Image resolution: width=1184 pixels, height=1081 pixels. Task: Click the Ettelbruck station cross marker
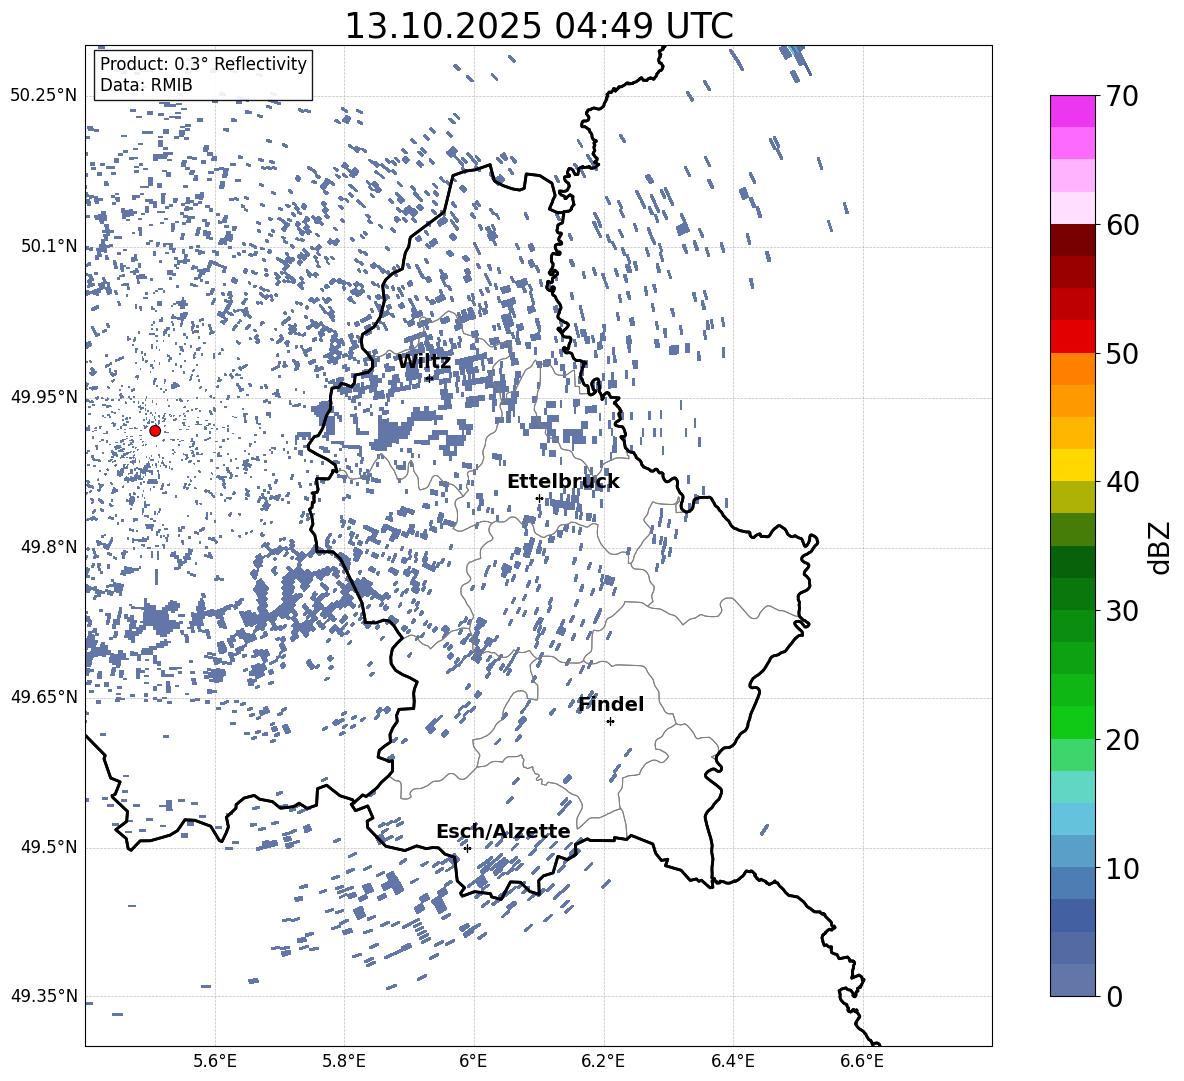pyautogui.click(x=539, y=498)
